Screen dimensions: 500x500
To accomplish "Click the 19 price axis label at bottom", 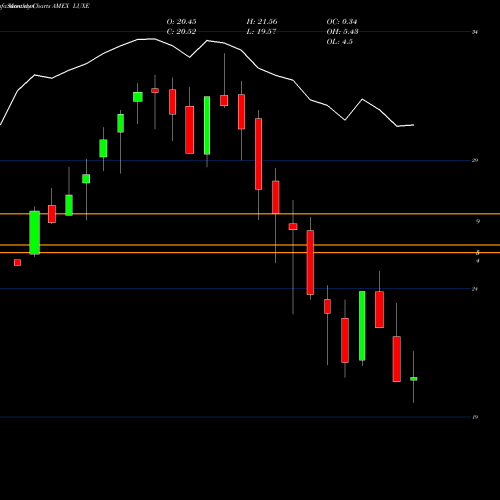I will pyautogui.click(x=475, y=417).
